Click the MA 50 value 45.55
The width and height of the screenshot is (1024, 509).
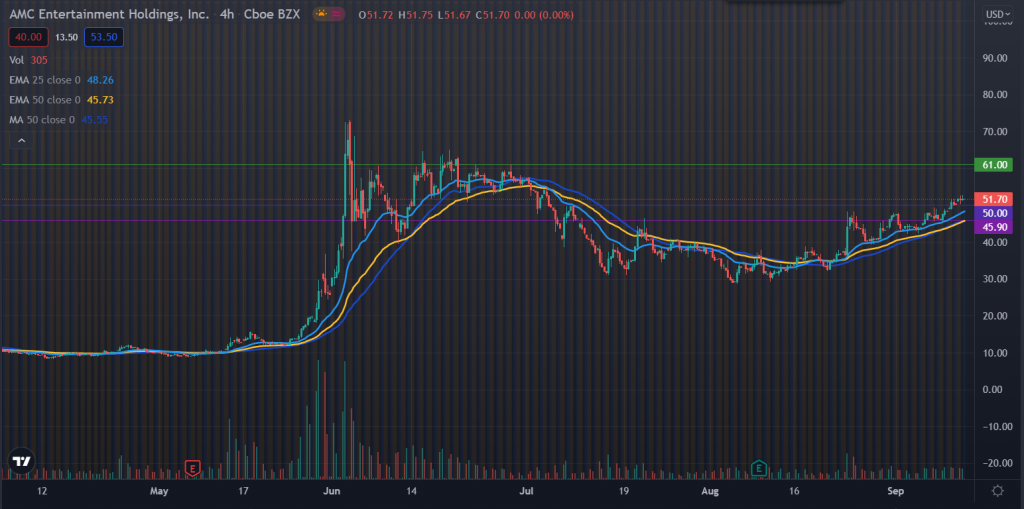point(95,120)
